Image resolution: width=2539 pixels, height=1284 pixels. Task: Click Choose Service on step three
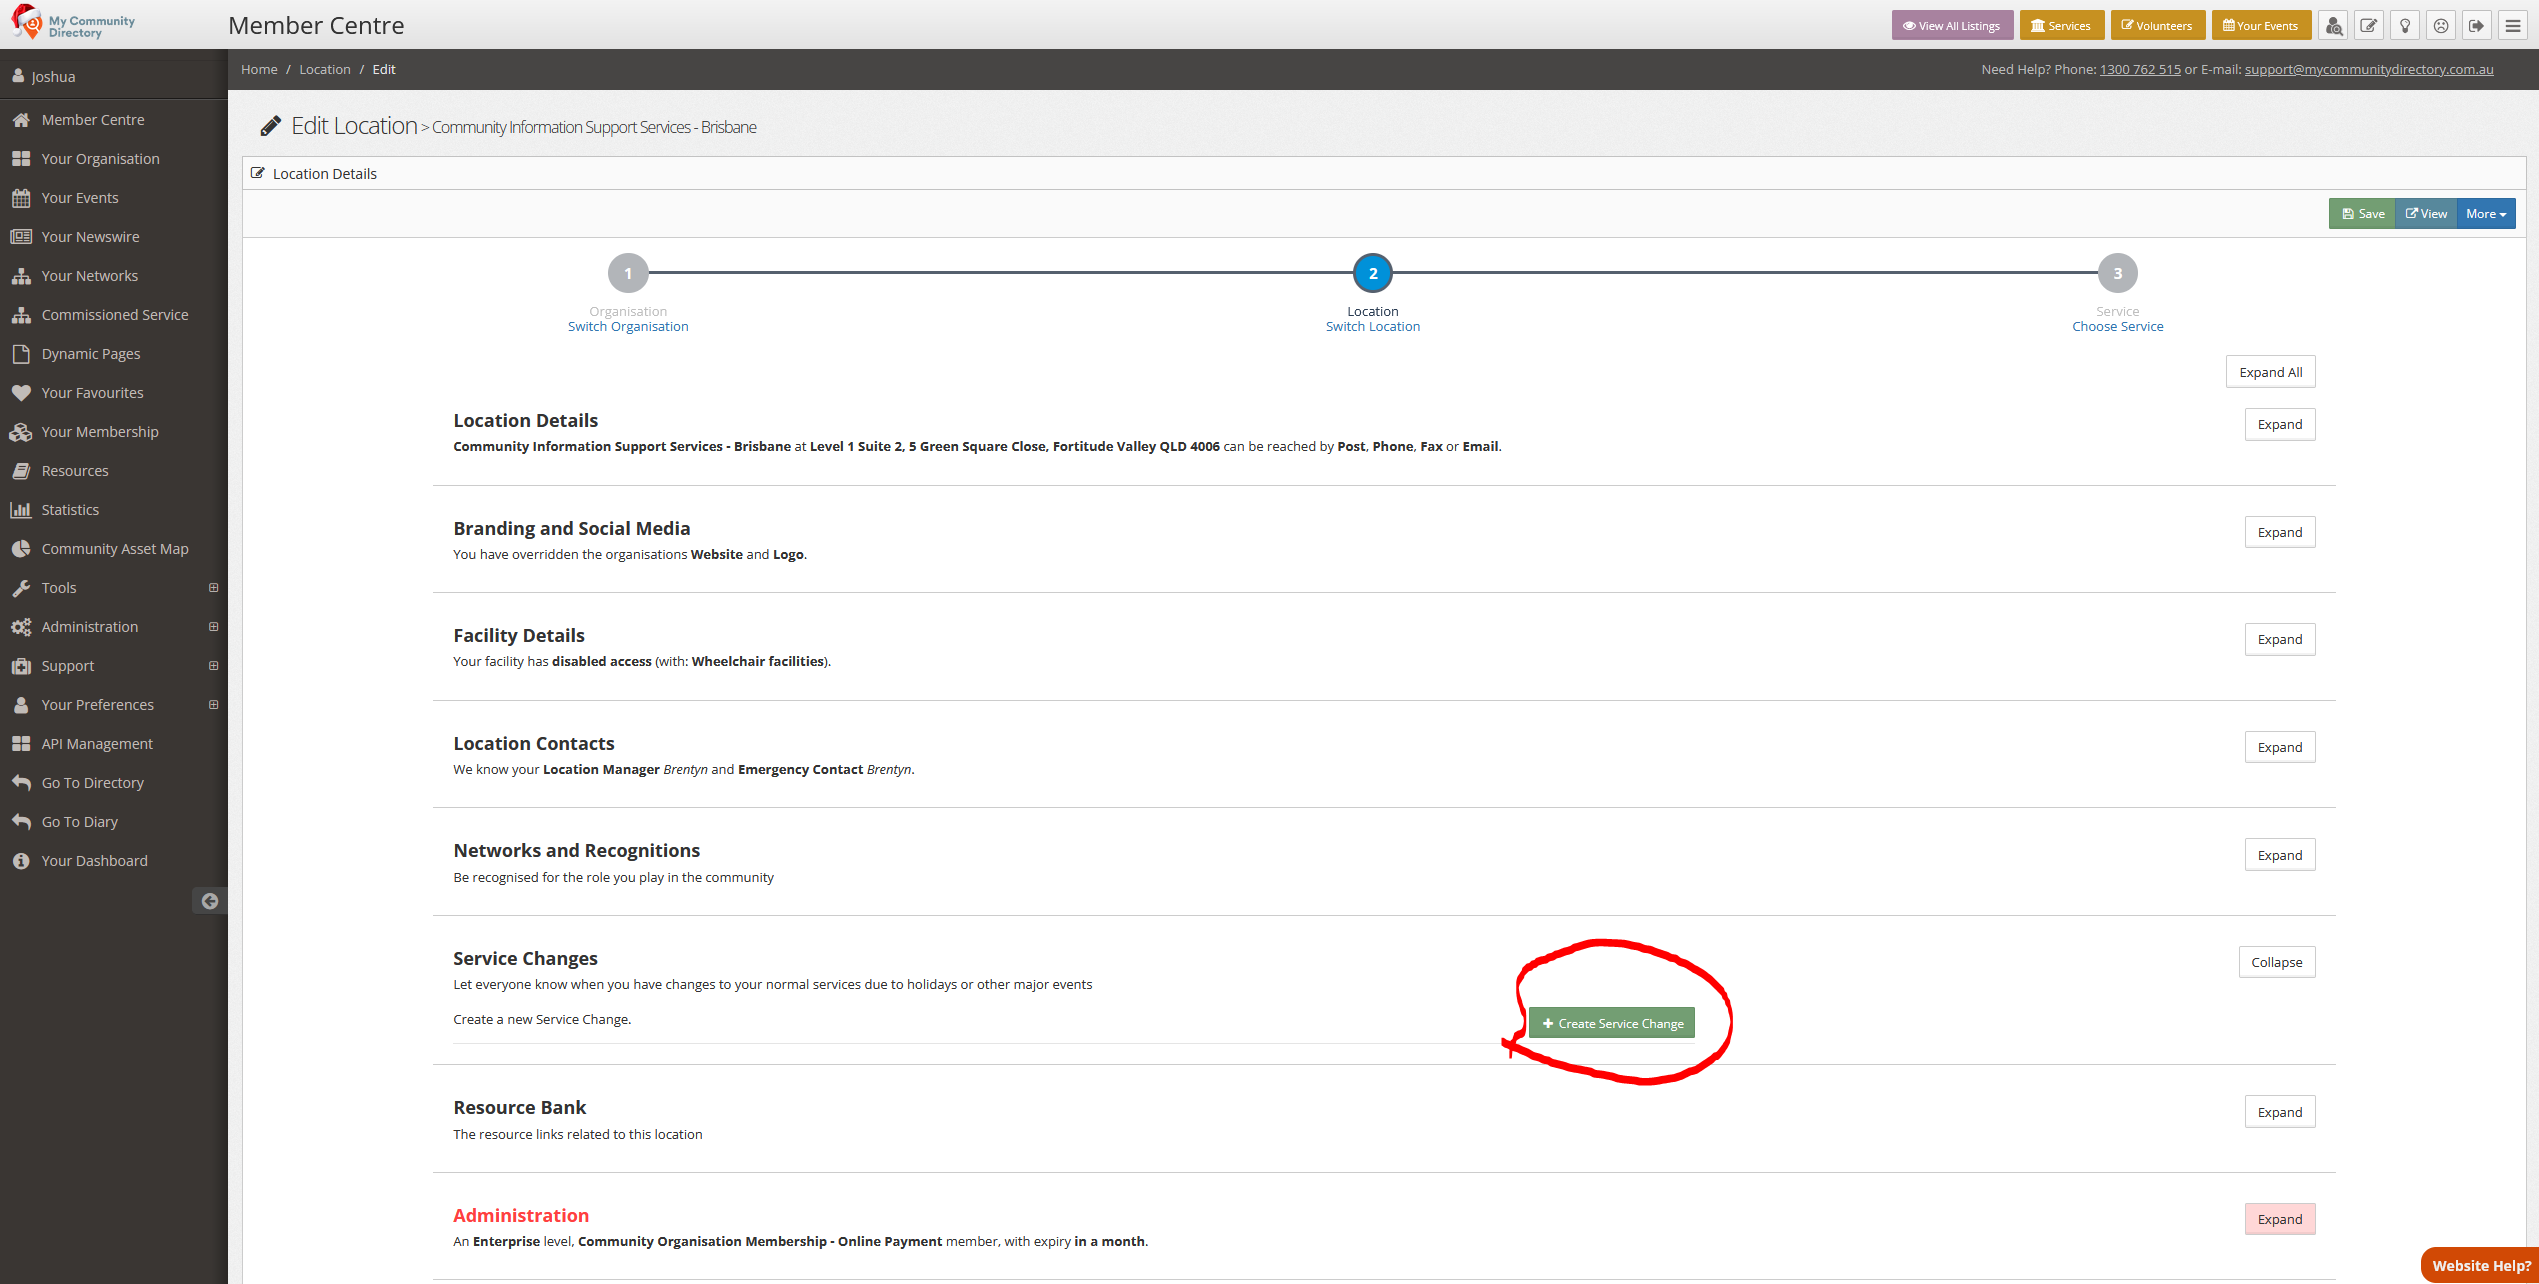pos(2117,326)
